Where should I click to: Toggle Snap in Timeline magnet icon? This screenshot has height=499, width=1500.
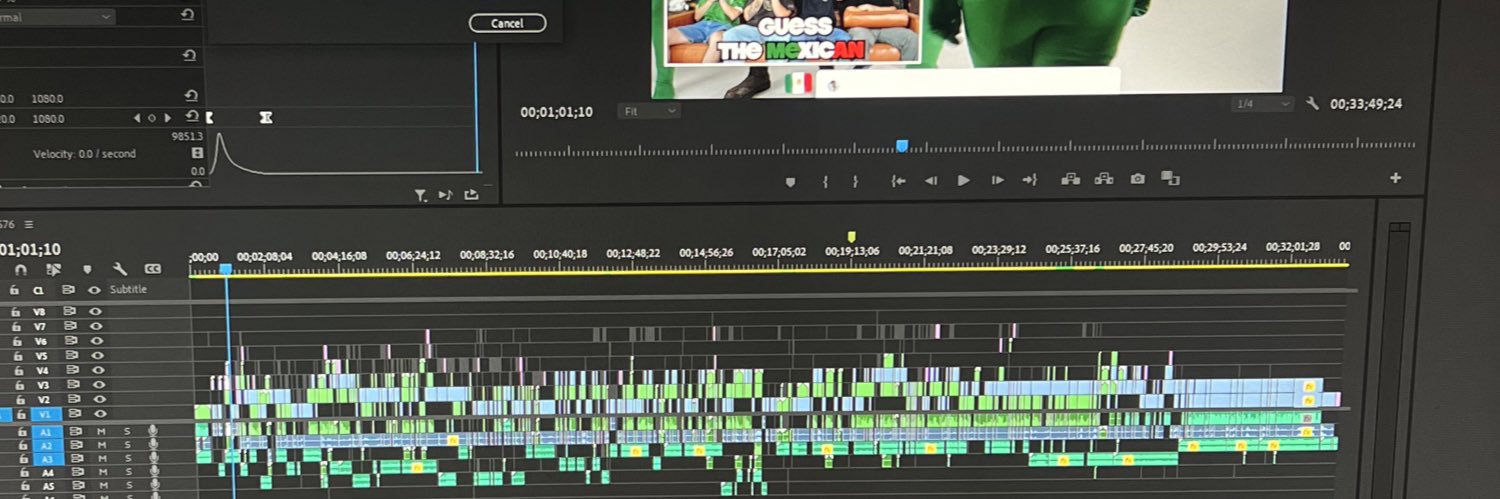point(20,270)
